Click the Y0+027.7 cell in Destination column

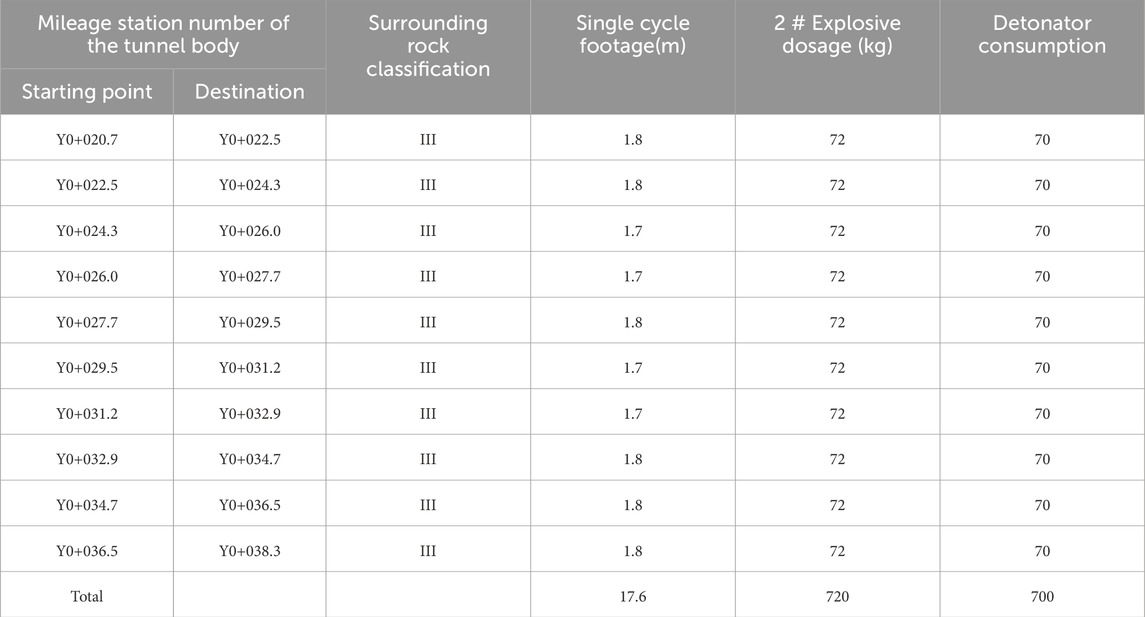[x=250, y=276]
